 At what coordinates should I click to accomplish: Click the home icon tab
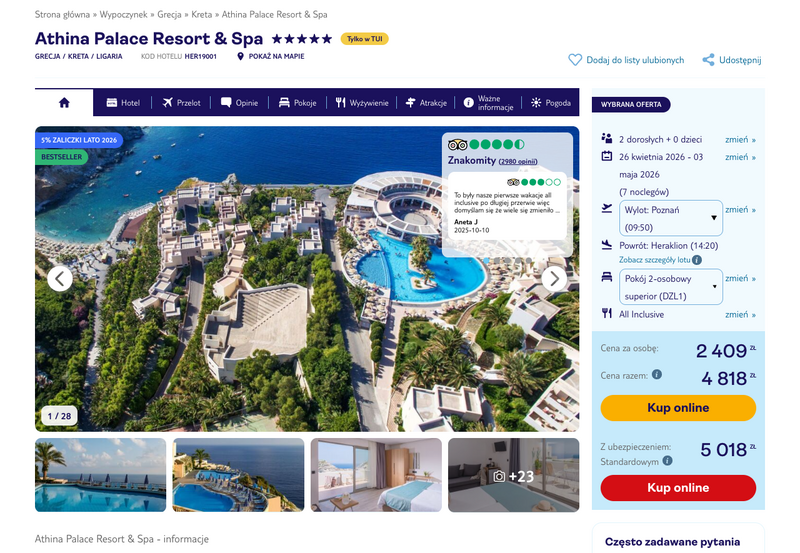coord(64,103)
